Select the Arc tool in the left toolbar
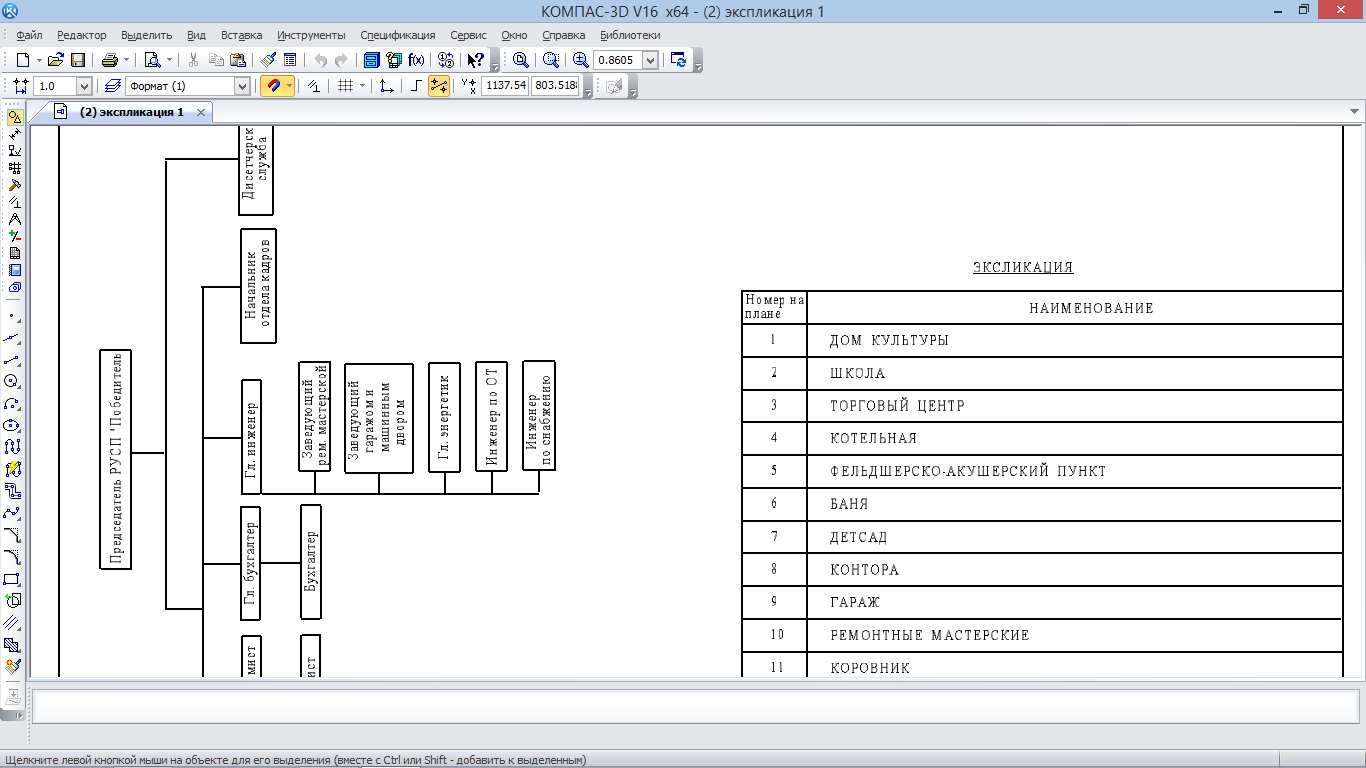This screenshot has height=768, width=1366. tap(12, 403)
